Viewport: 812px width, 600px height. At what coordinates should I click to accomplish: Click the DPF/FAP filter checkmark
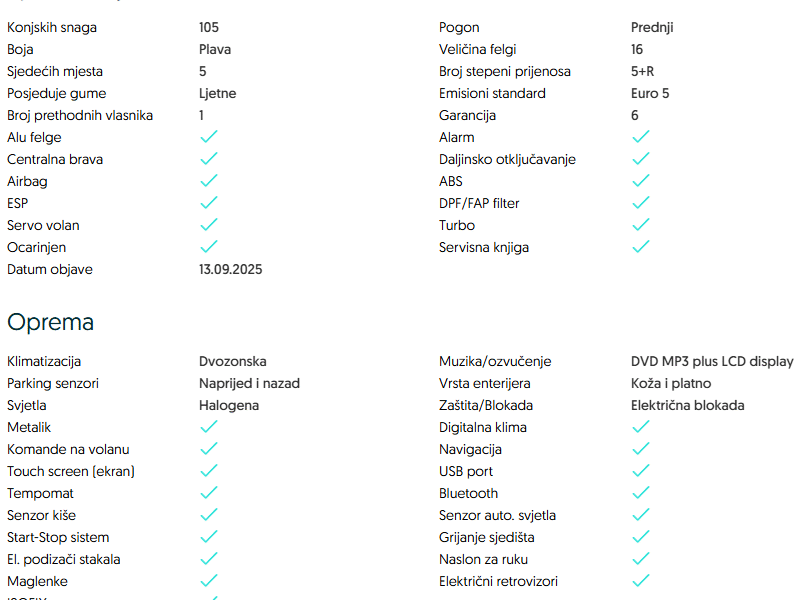641,203
